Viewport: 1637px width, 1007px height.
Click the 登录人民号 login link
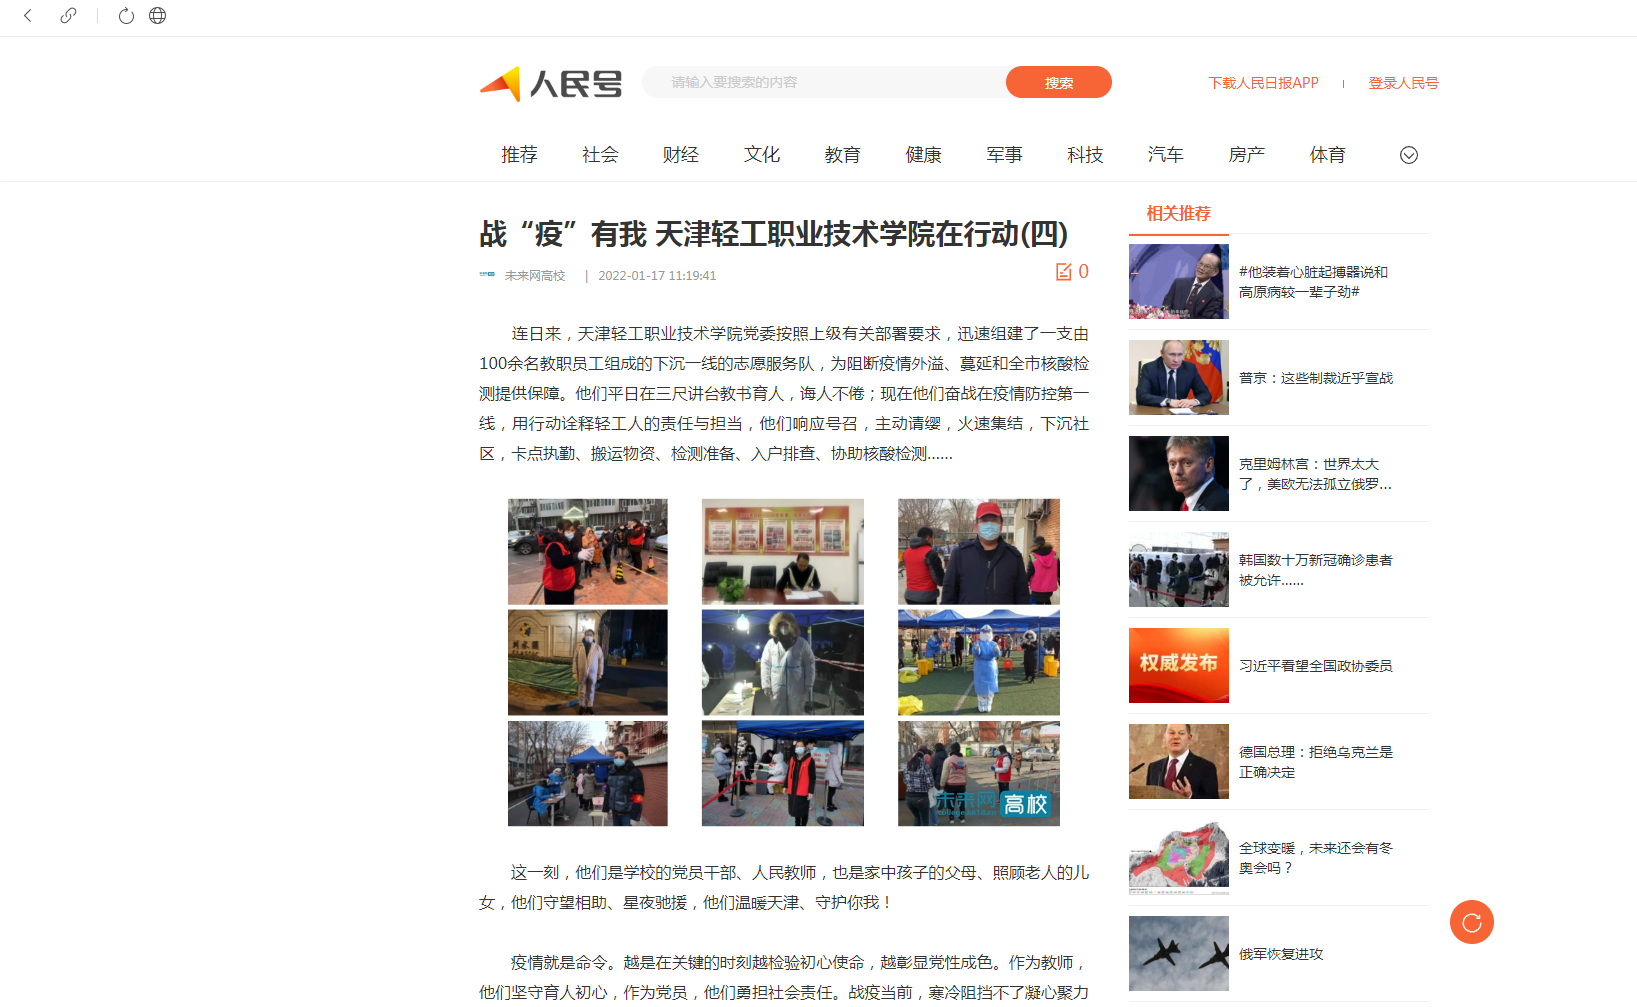1403,83
